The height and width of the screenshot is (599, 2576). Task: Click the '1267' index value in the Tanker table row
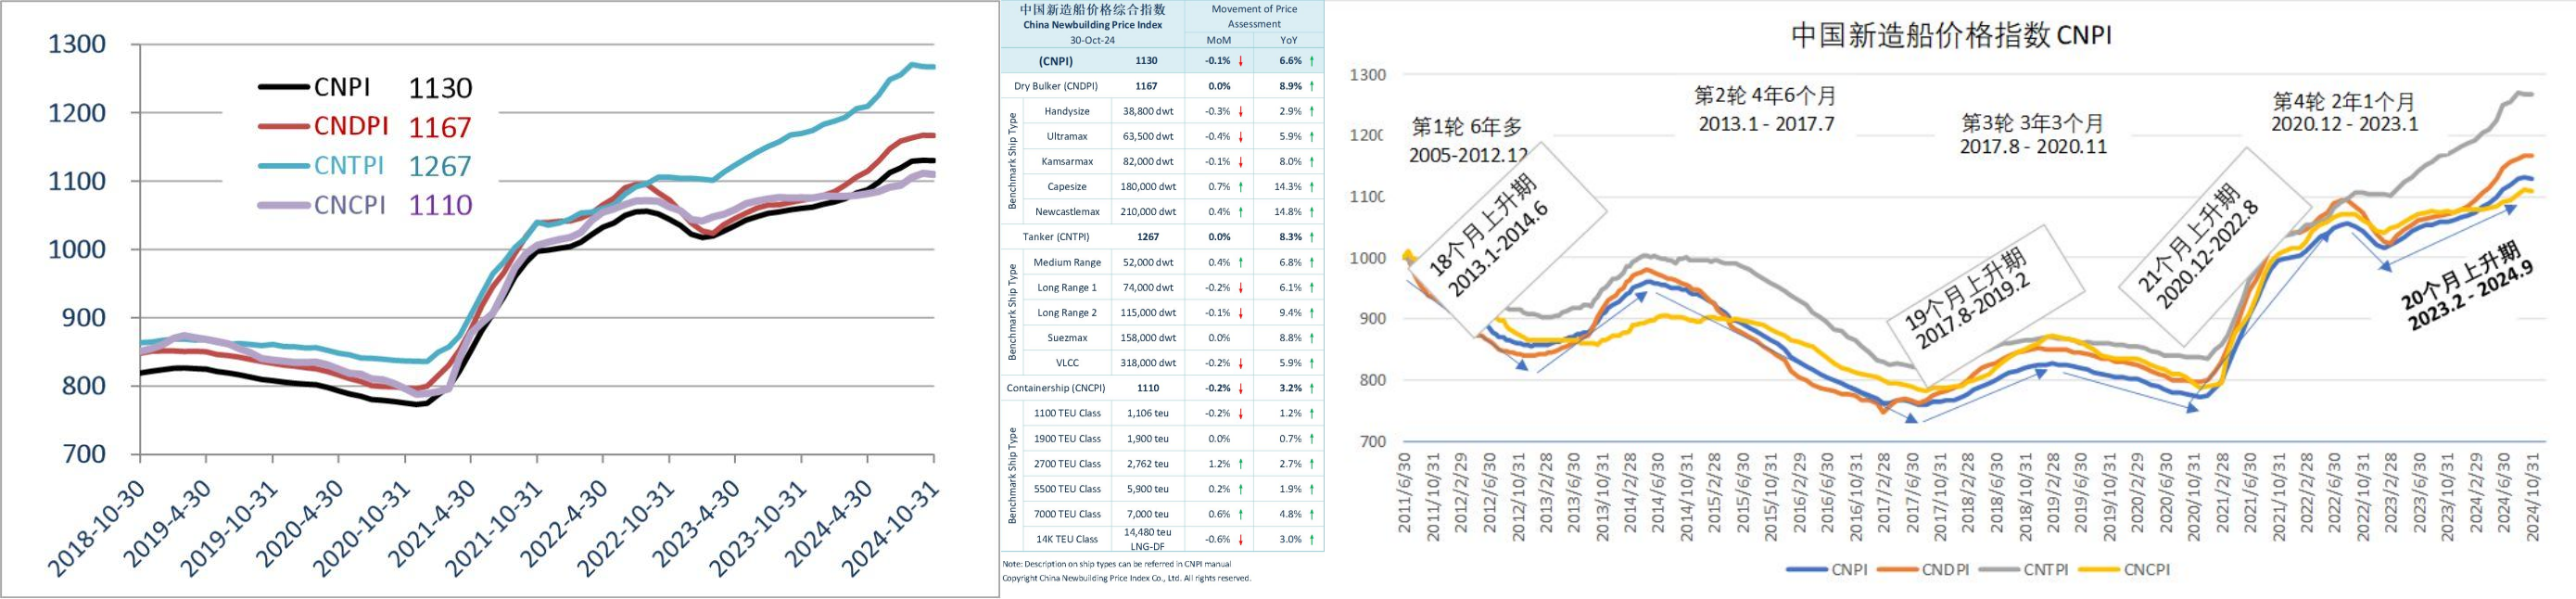pyautogui.click(x=1148, y=237)
